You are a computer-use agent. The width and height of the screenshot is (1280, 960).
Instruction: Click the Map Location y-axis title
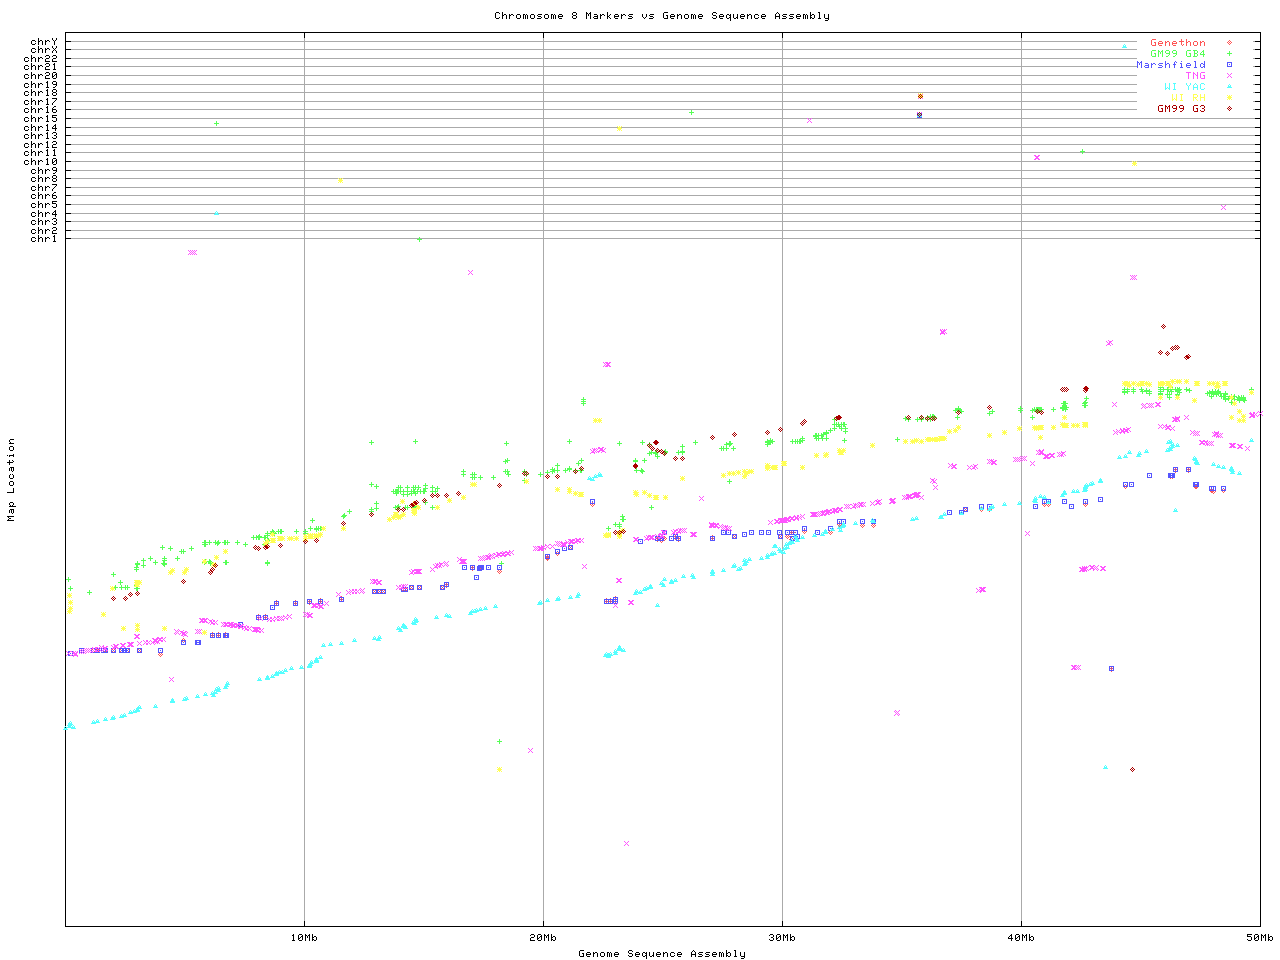[12, 480]
